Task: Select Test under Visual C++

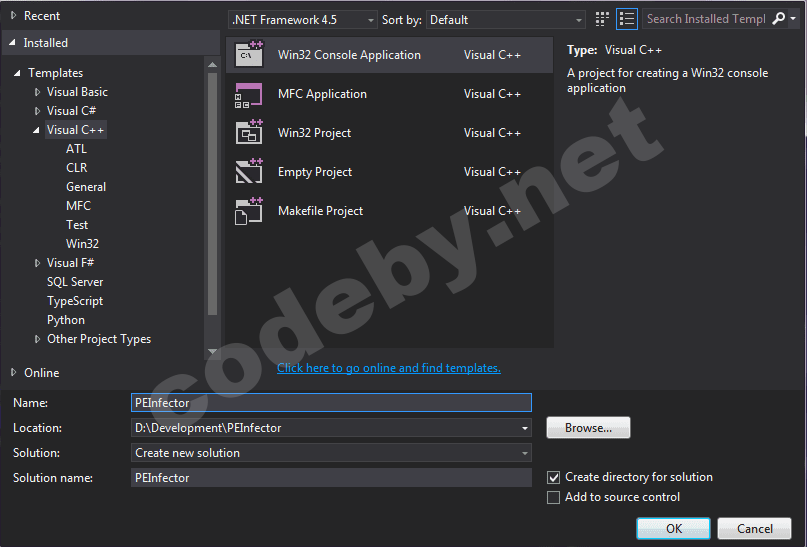Action: (x=77, y=225)
